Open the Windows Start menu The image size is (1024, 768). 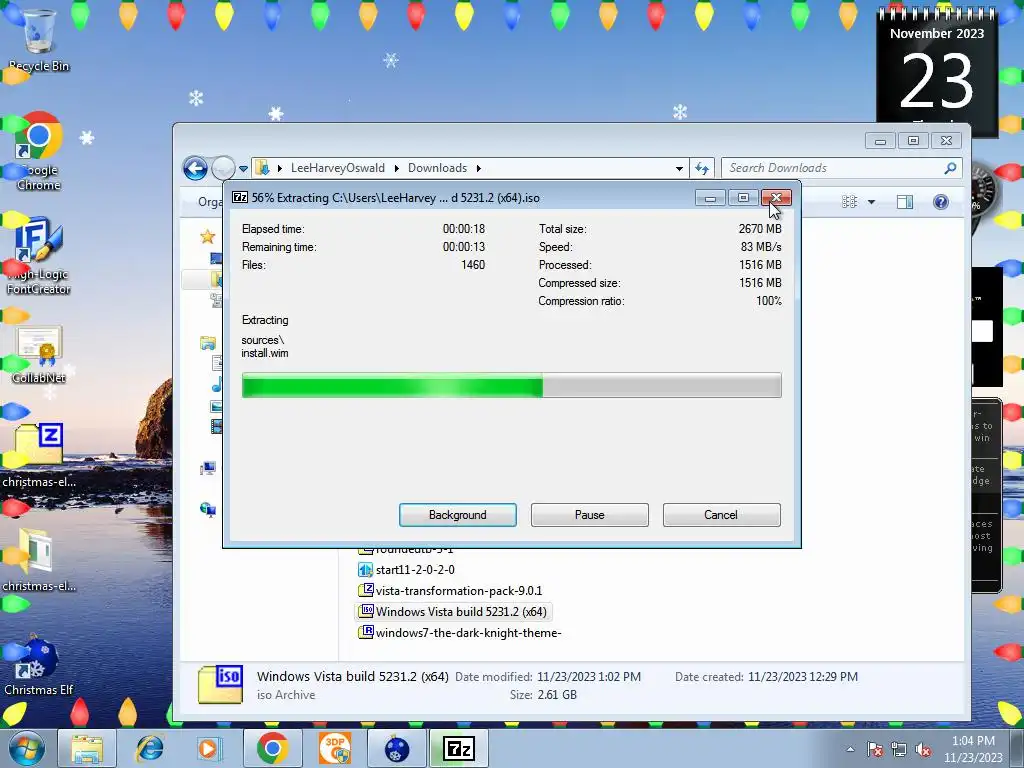tap(27, 748)
